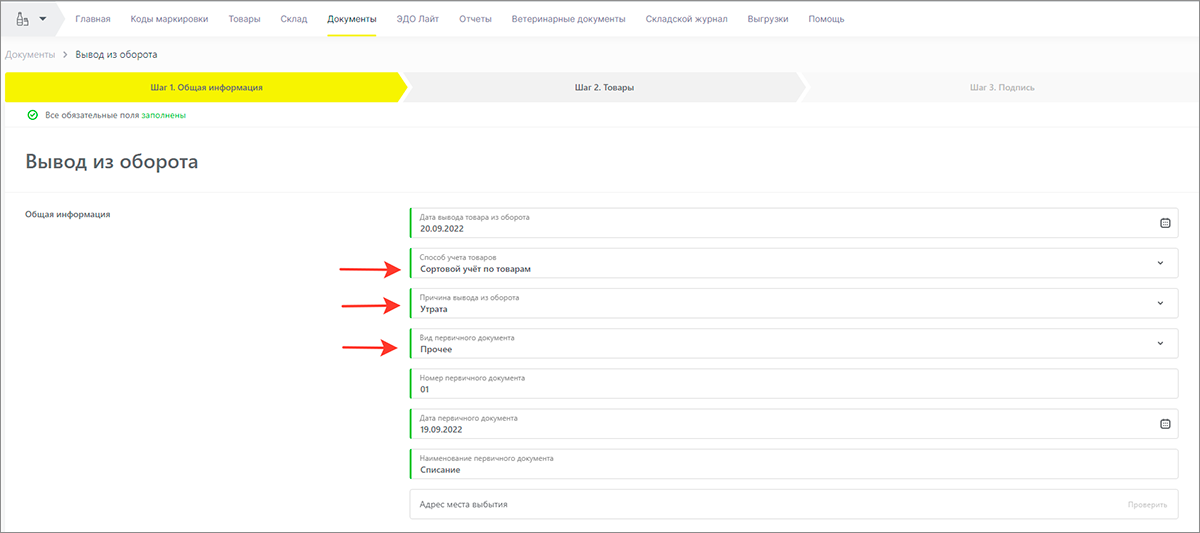The width and height of the screenshot is (1200, 533).
Task: Click Вывод из оборота breadcrumb text
Action: (x=116, y=54)
